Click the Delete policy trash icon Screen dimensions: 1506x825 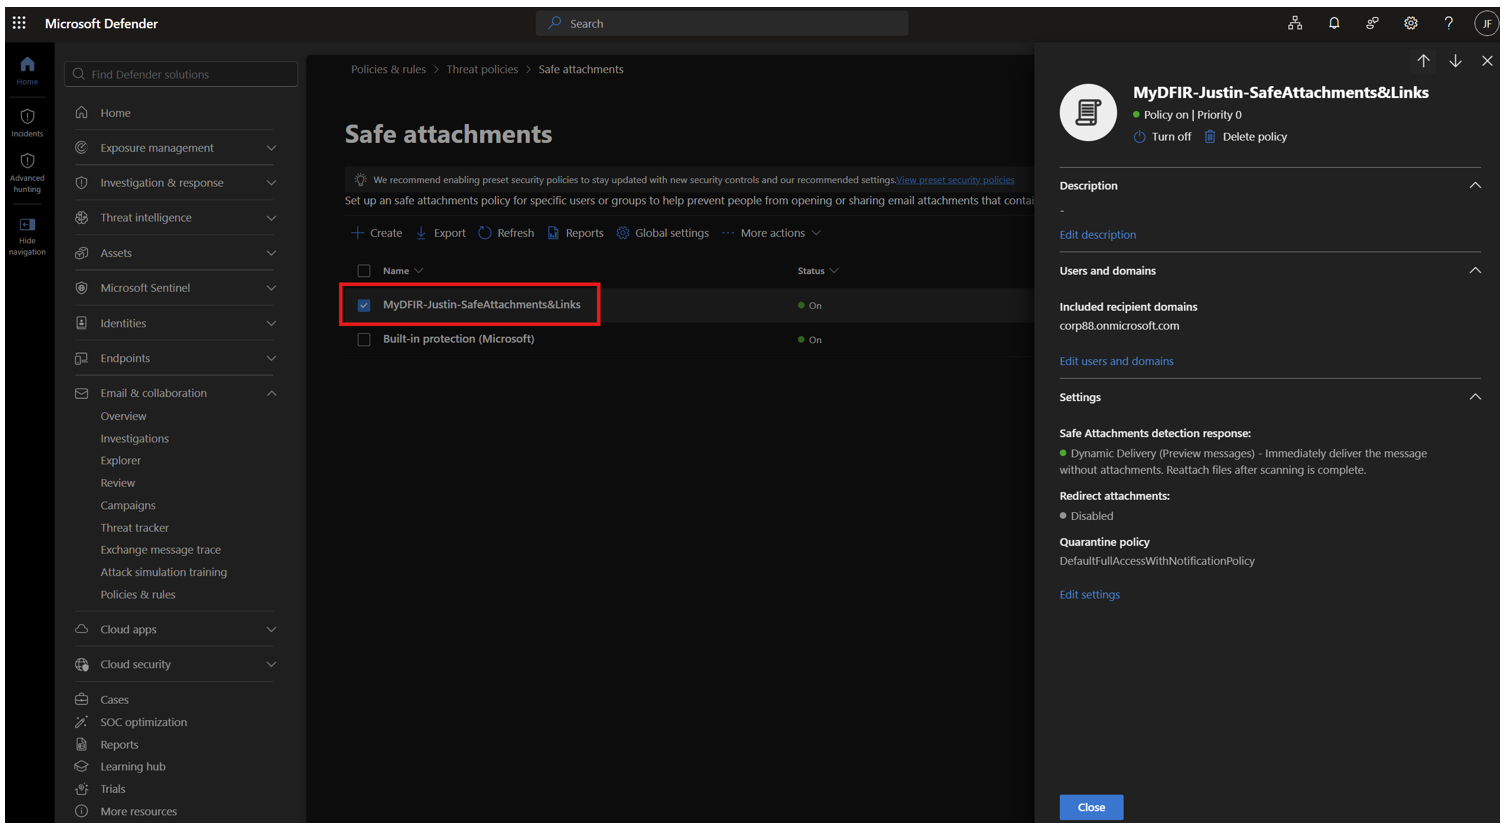click(1210, 137)
